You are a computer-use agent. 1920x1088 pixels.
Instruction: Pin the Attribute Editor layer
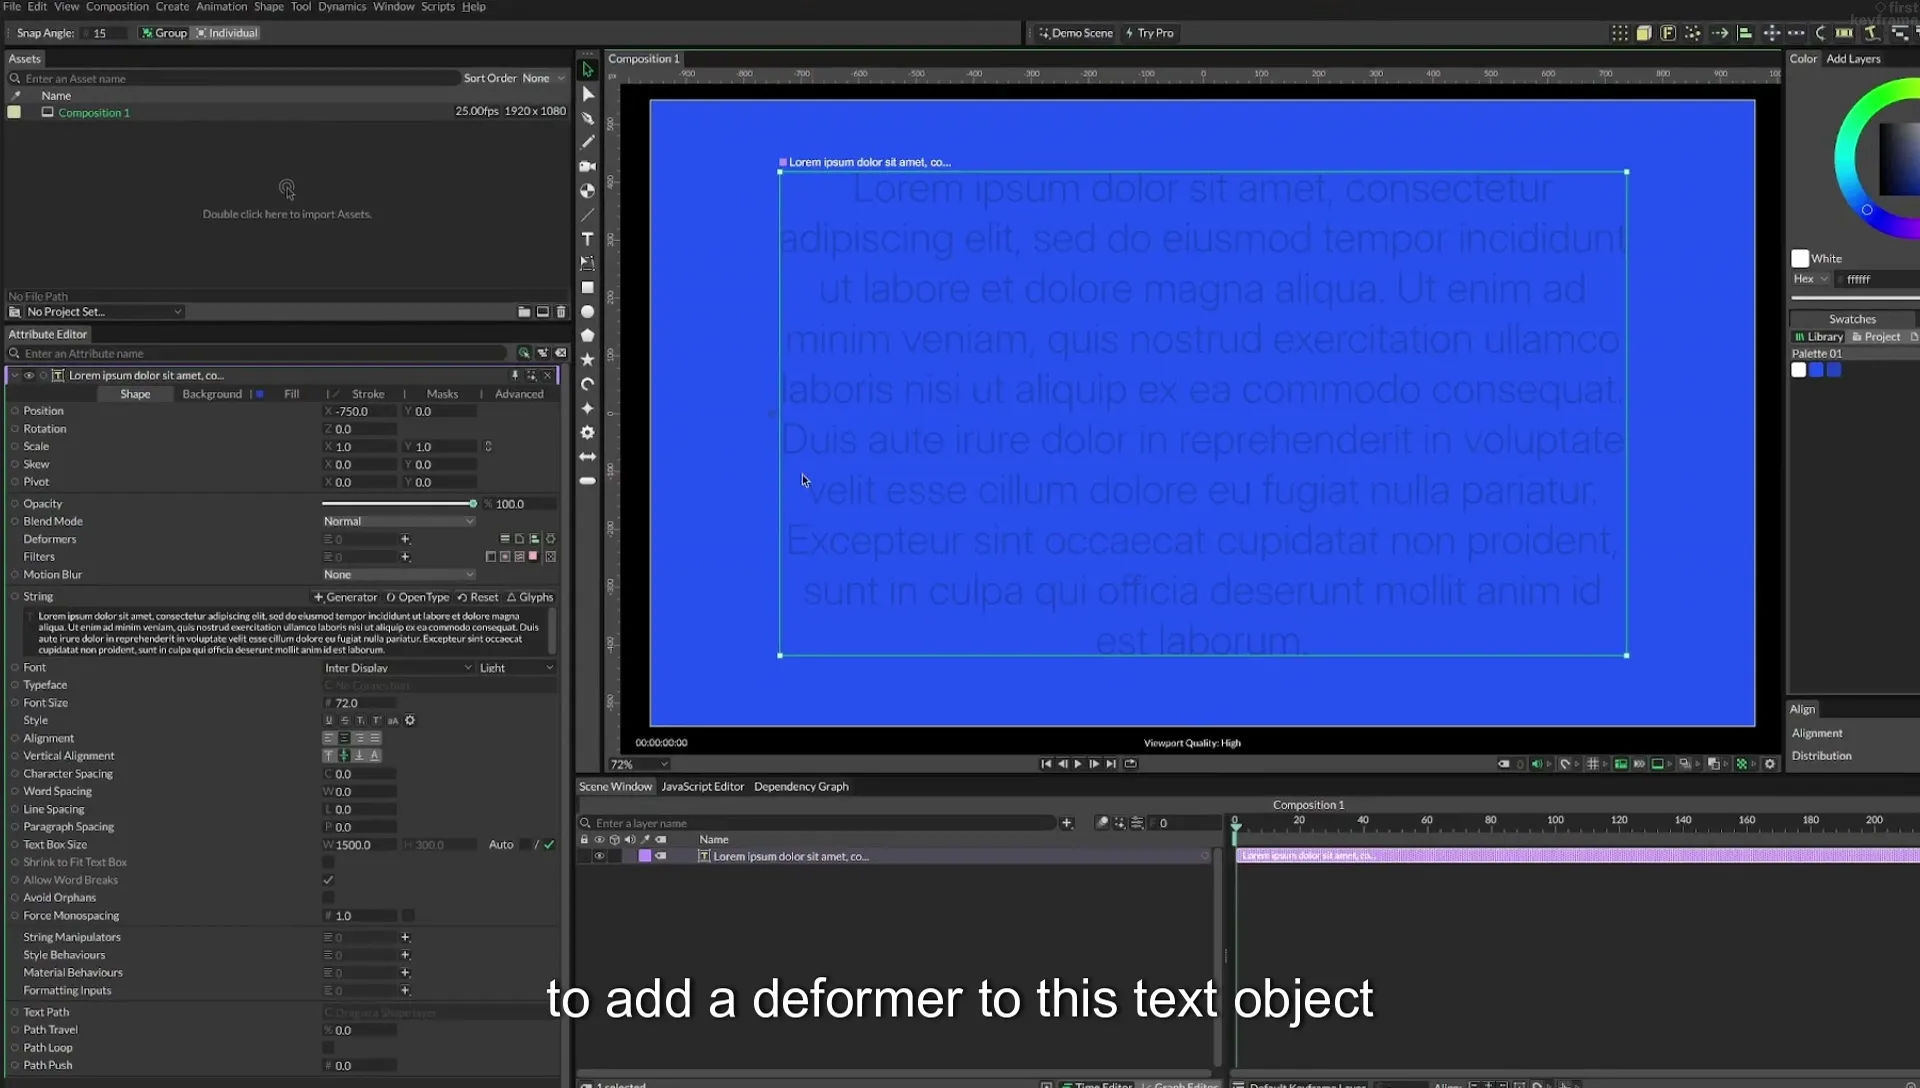(x=515, y=376)
